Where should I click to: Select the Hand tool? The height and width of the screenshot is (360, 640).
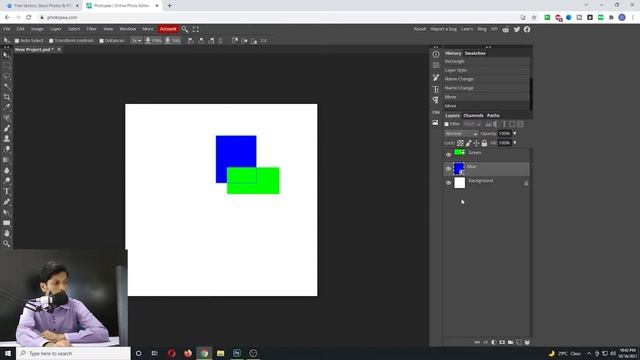(x=7, y=233)
